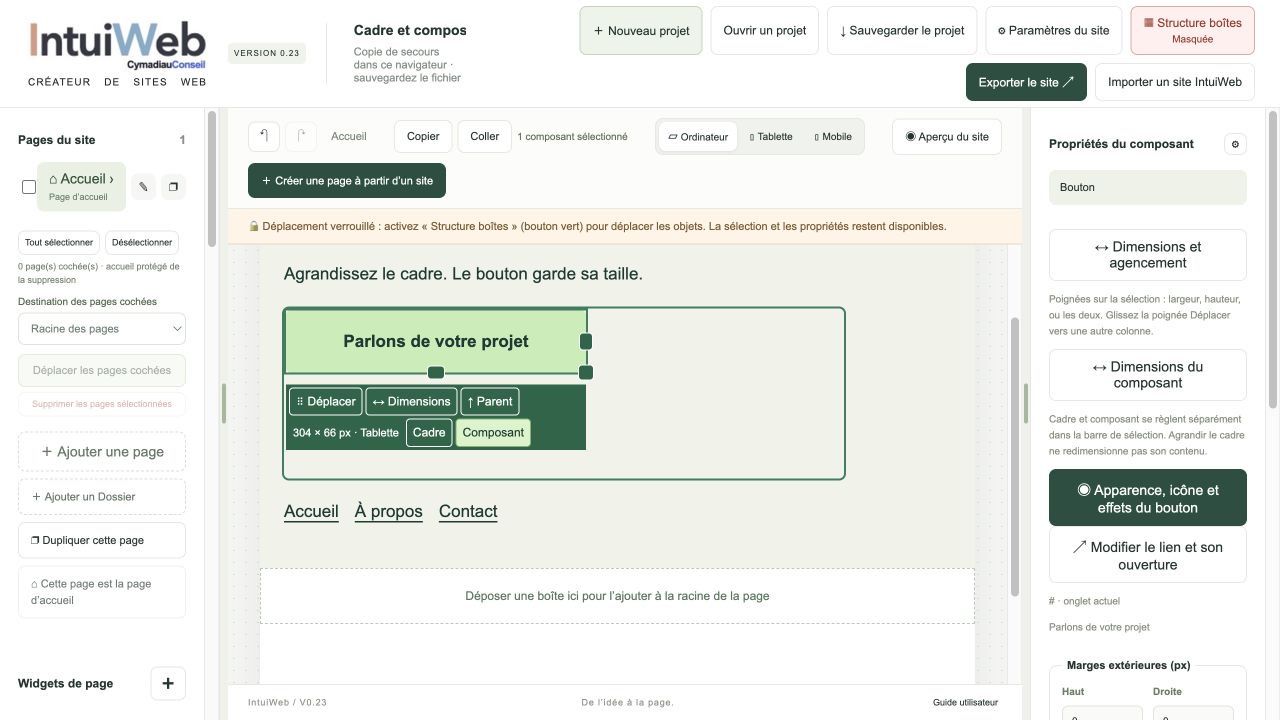Check the Accueil page checkbox
Image resolution: width=1280 pixels, height=720 pixels.
pos(29,187)
